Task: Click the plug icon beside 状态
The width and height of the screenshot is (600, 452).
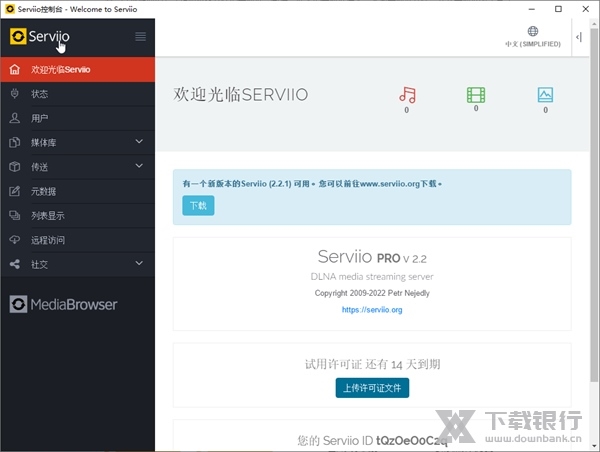Action: point(15,93)
